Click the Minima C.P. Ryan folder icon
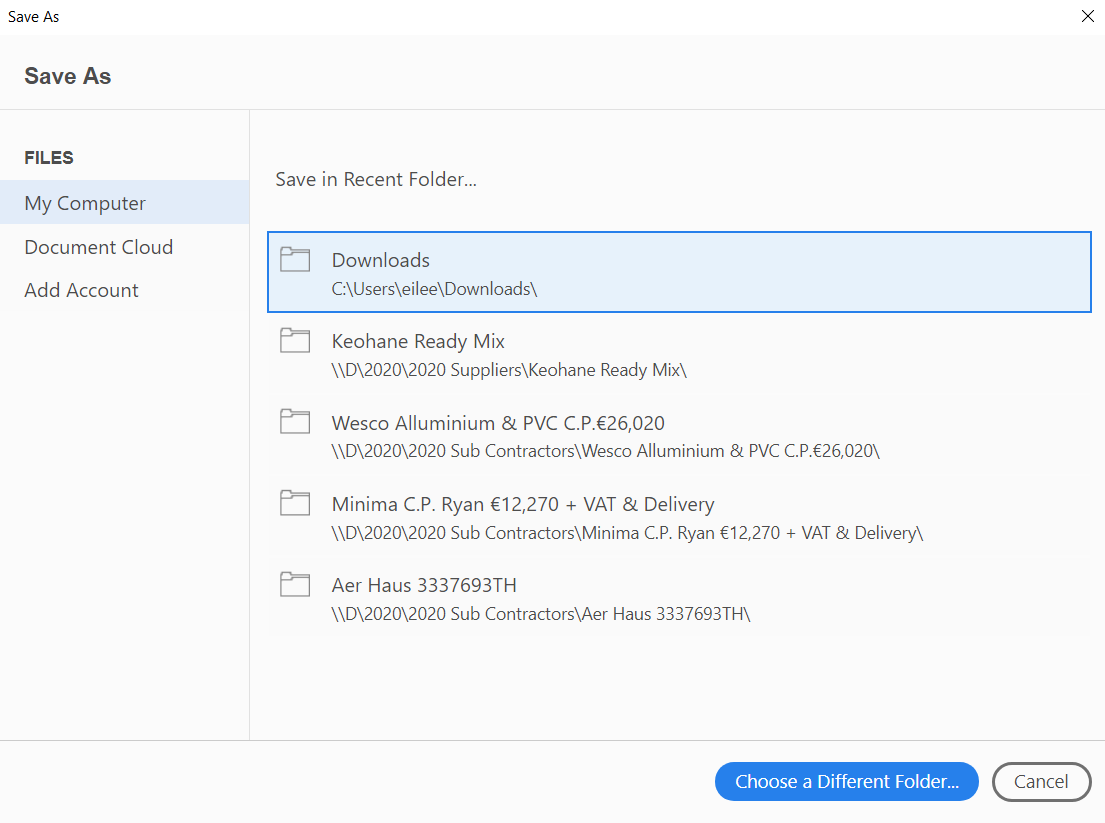The height and width of the screenshot is (823, 1105). [295, 503]
